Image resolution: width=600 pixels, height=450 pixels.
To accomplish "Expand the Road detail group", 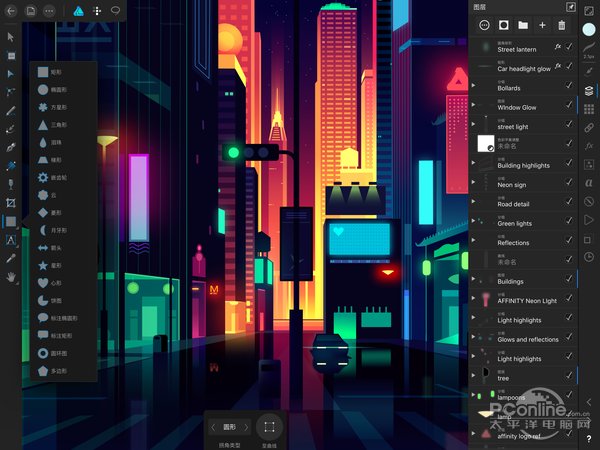I will 473,201.
